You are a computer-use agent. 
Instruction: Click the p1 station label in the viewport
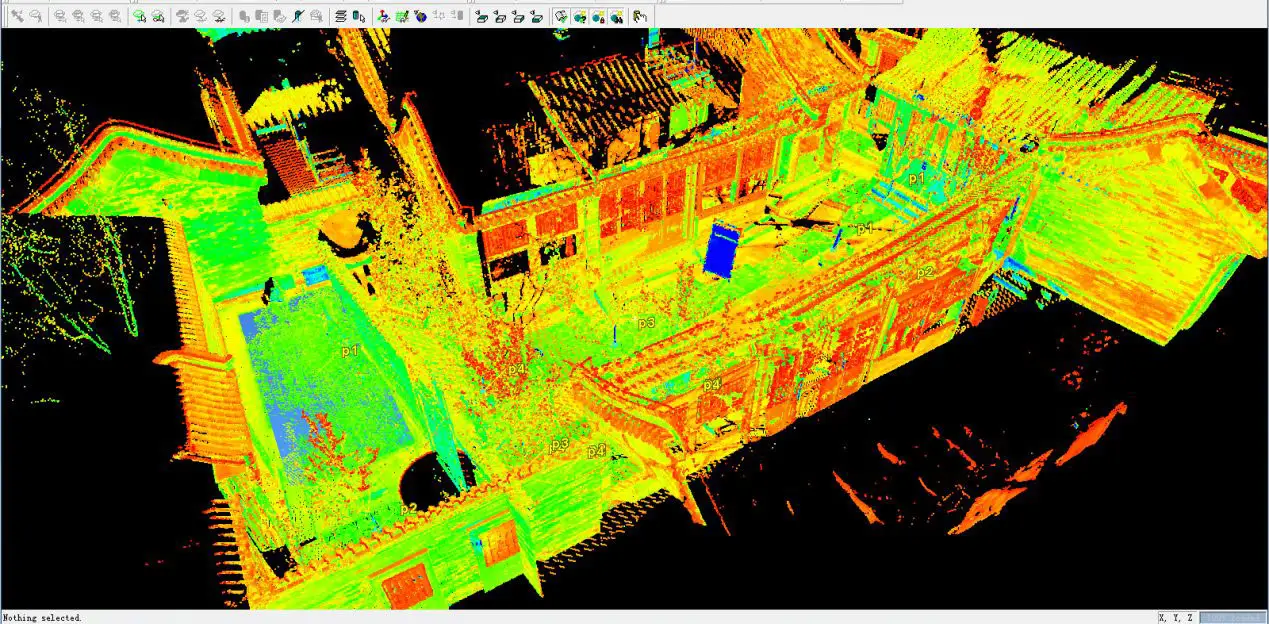click(x=349, y=350)
